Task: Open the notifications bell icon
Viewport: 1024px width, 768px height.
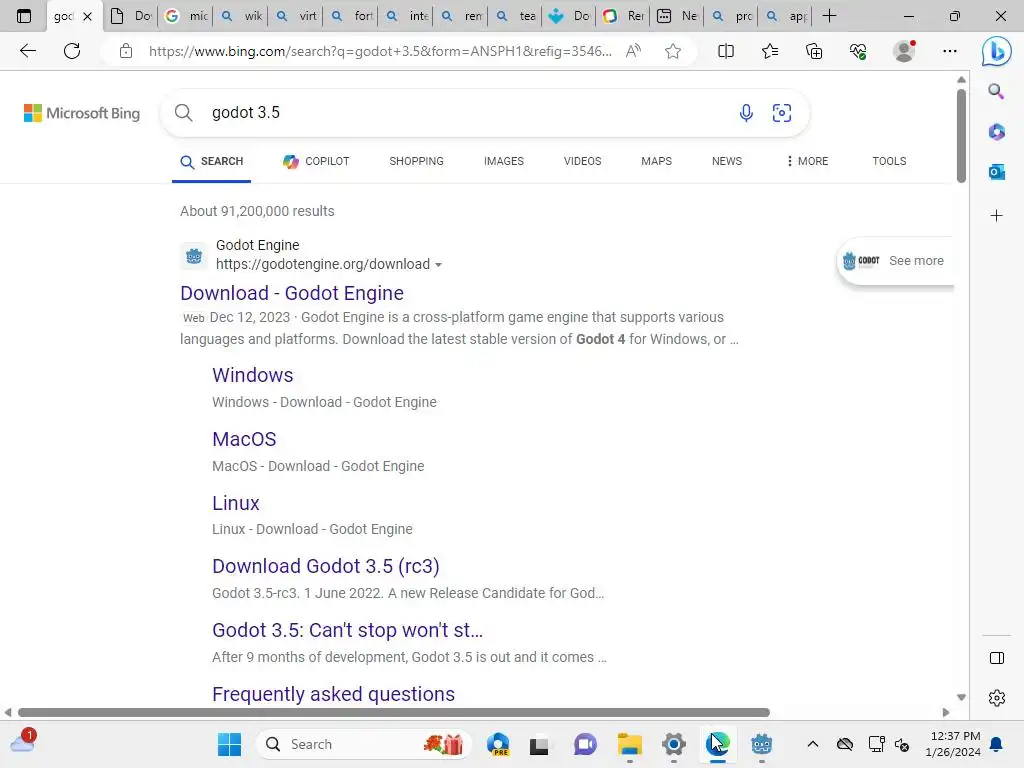Action: click(x=997, y=744)
